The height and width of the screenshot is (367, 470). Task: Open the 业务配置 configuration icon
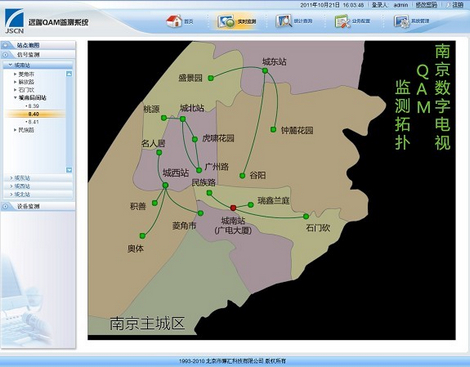tap(342, 21)
